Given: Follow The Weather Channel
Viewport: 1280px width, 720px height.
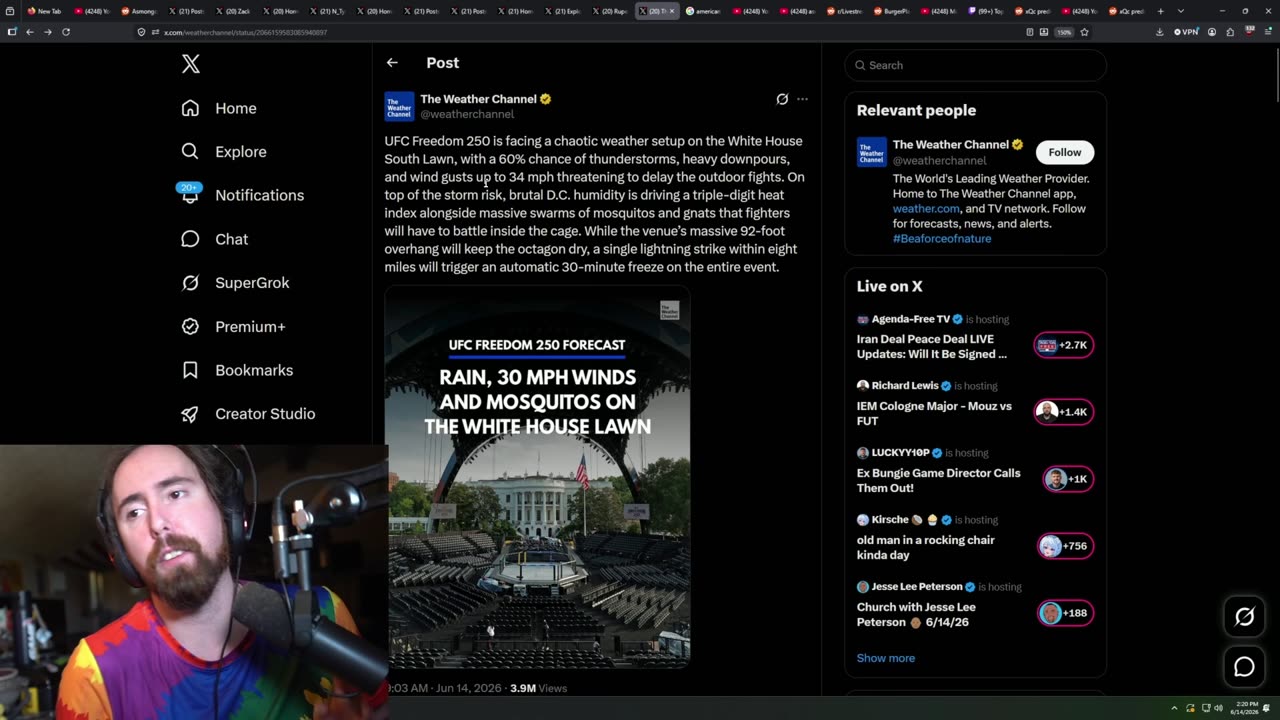Looking at the screenshot, I should (1064, 152).
